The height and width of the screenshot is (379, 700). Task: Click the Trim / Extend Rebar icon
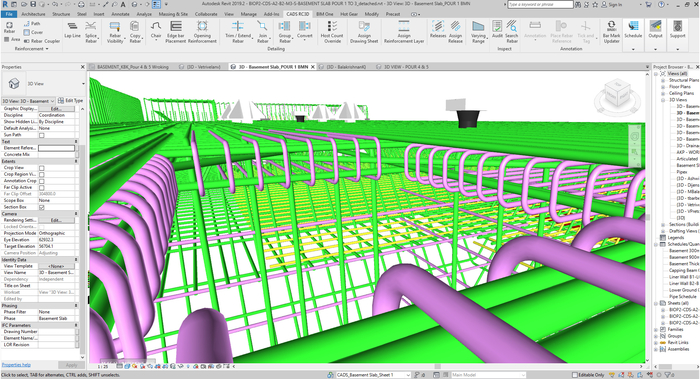click(238, 32)
